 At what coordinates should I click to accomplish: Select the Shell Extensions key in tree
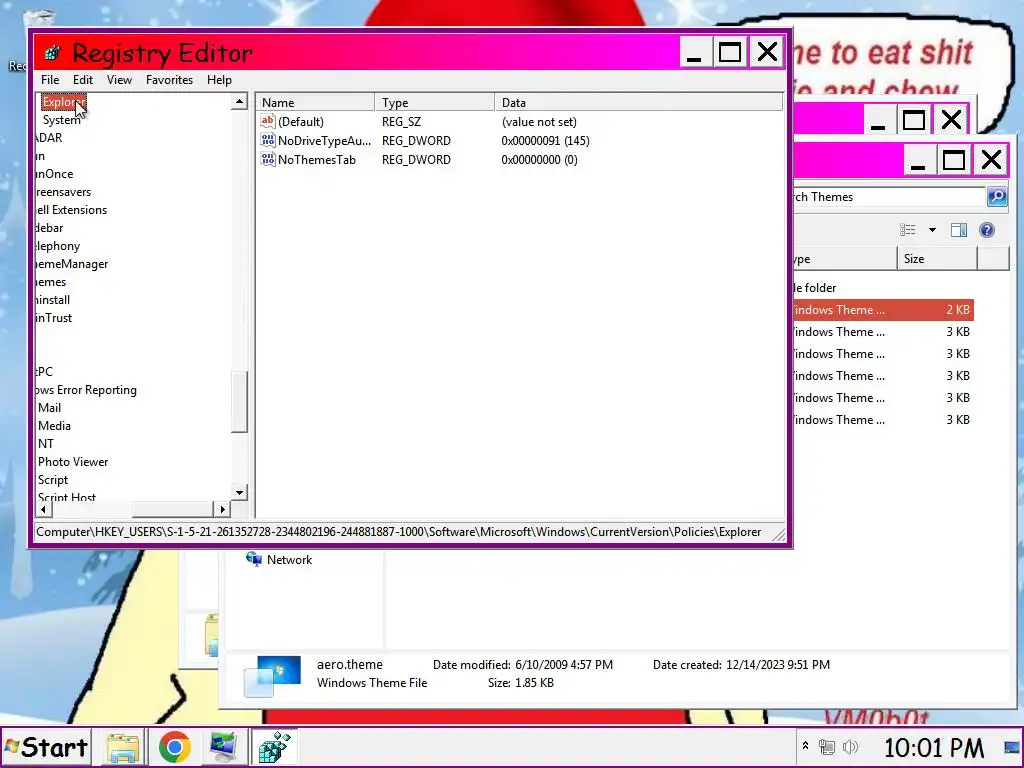[71, 210]
